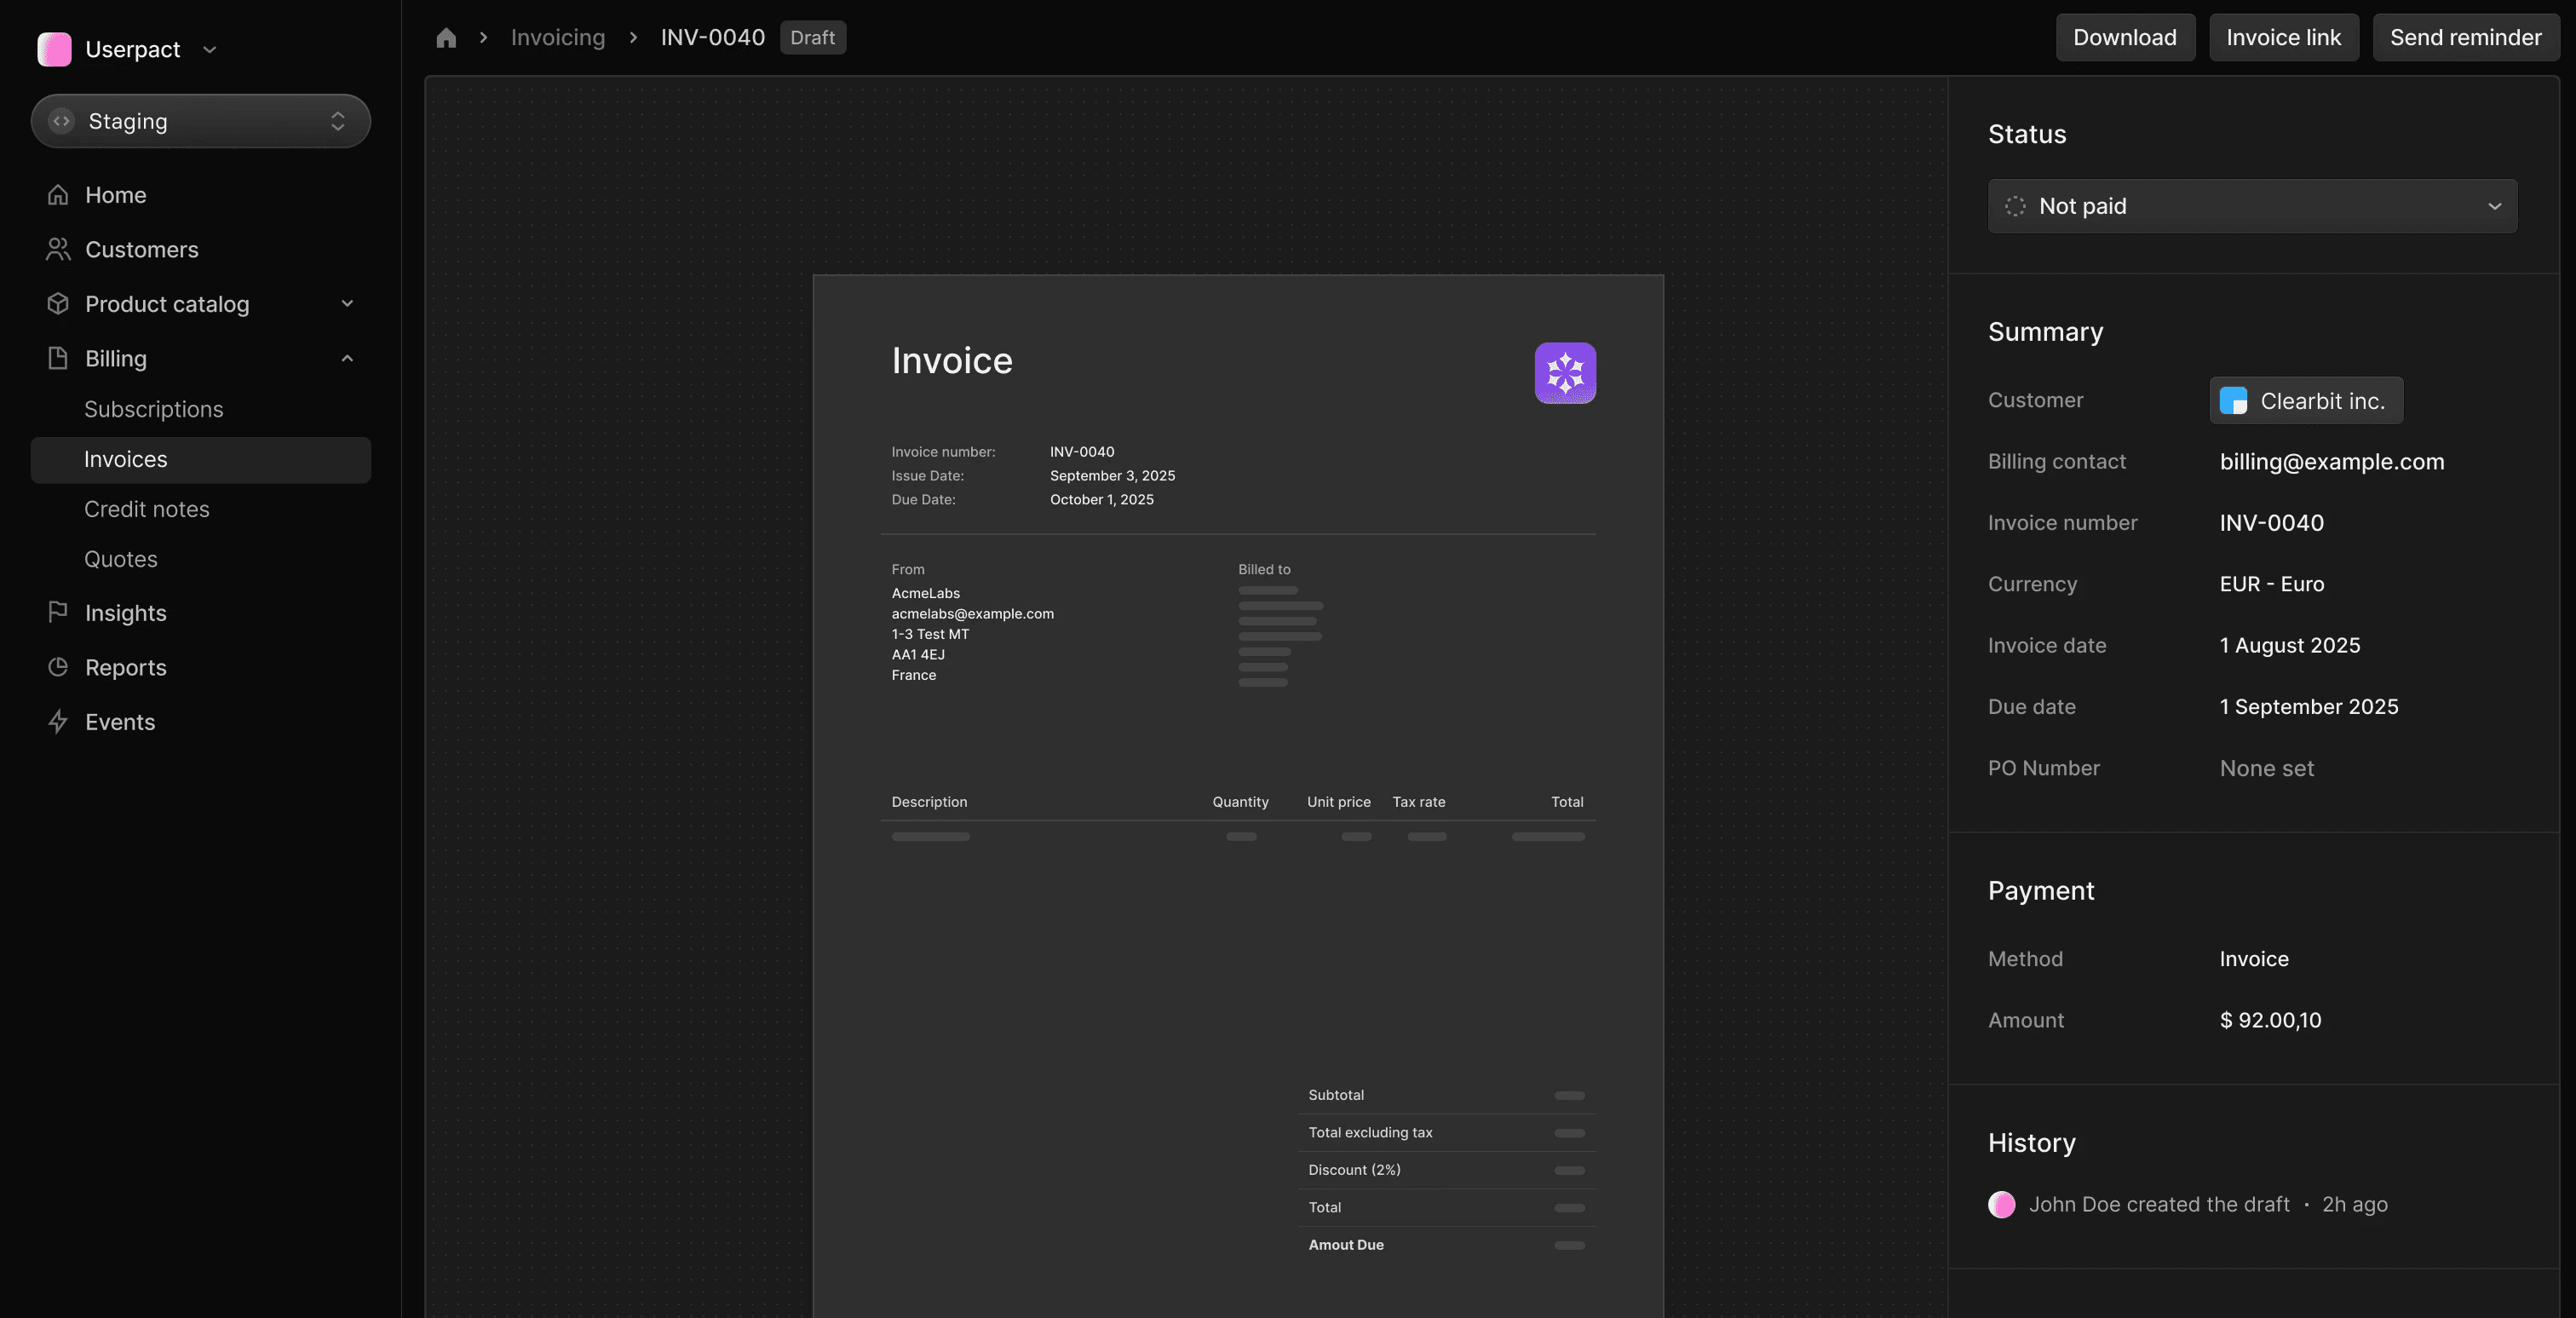The image size is (2576, 1318).
Task: Click the Insights flag icon
Action: [58, 612]
